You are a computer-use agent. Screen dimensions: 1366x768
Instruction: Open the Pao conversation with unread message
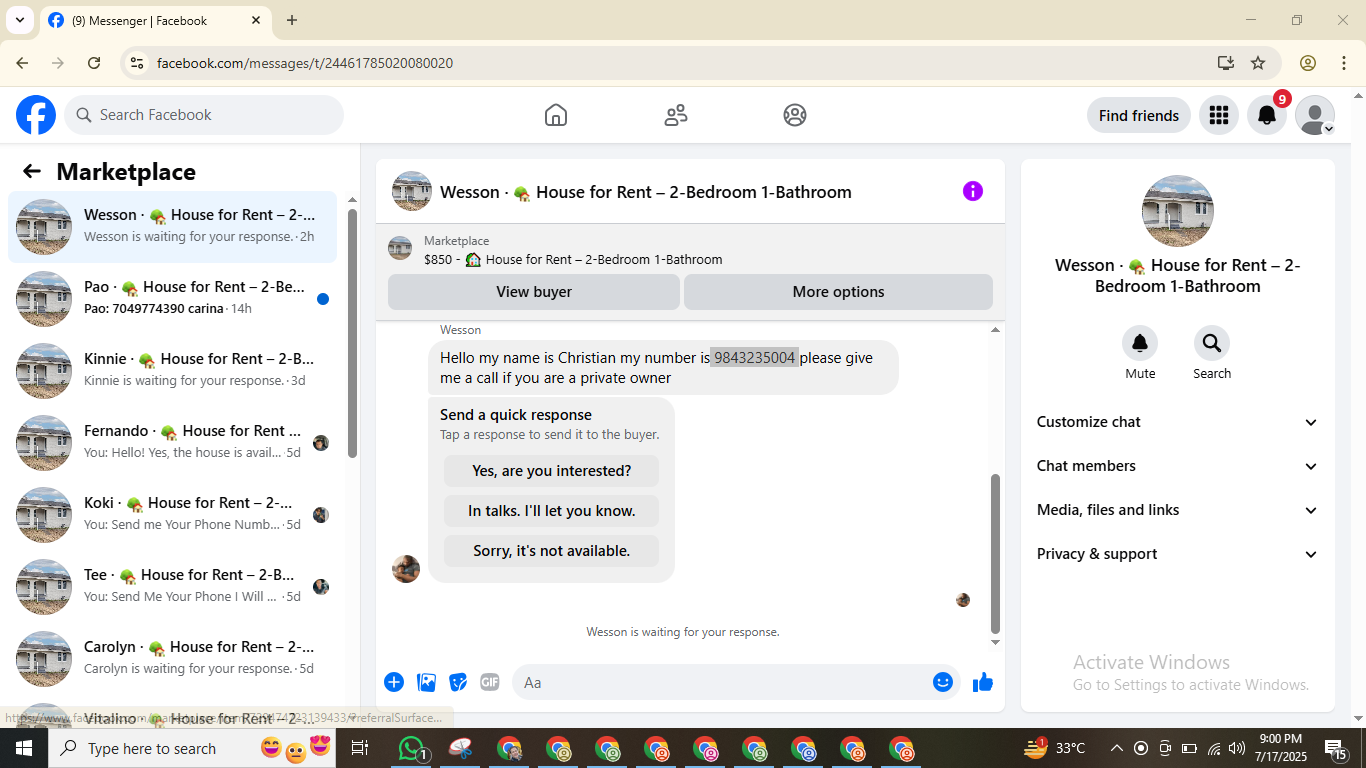point(172,299)
